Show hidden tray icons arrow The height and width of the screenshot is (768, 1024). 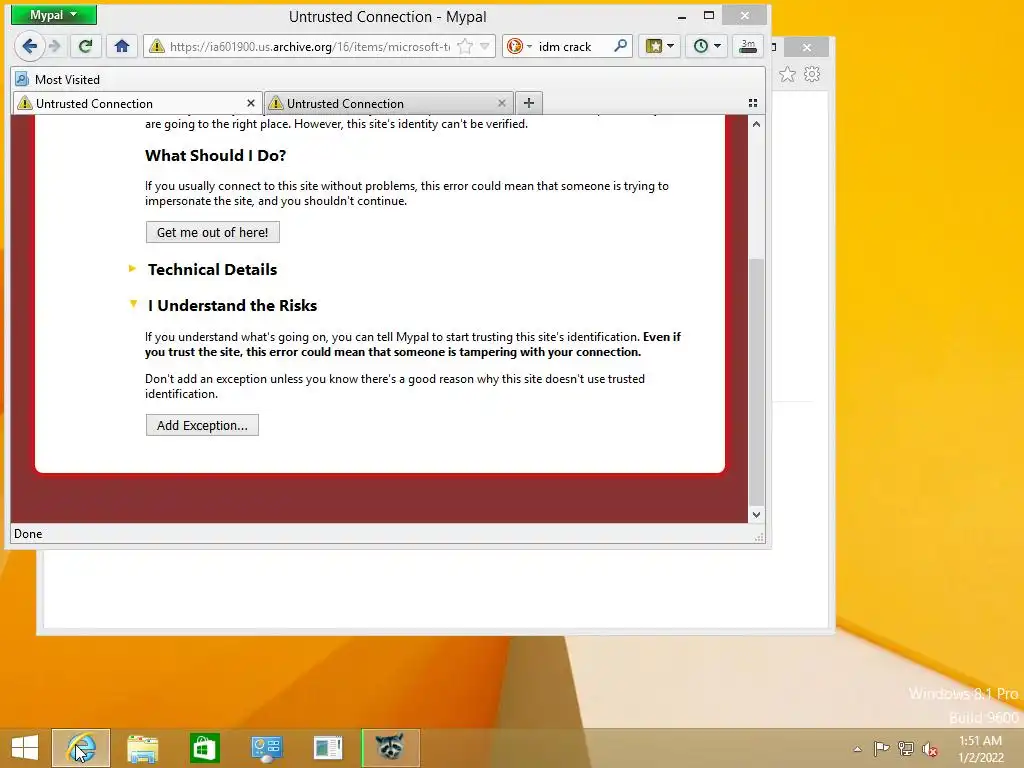coord(857,748)
